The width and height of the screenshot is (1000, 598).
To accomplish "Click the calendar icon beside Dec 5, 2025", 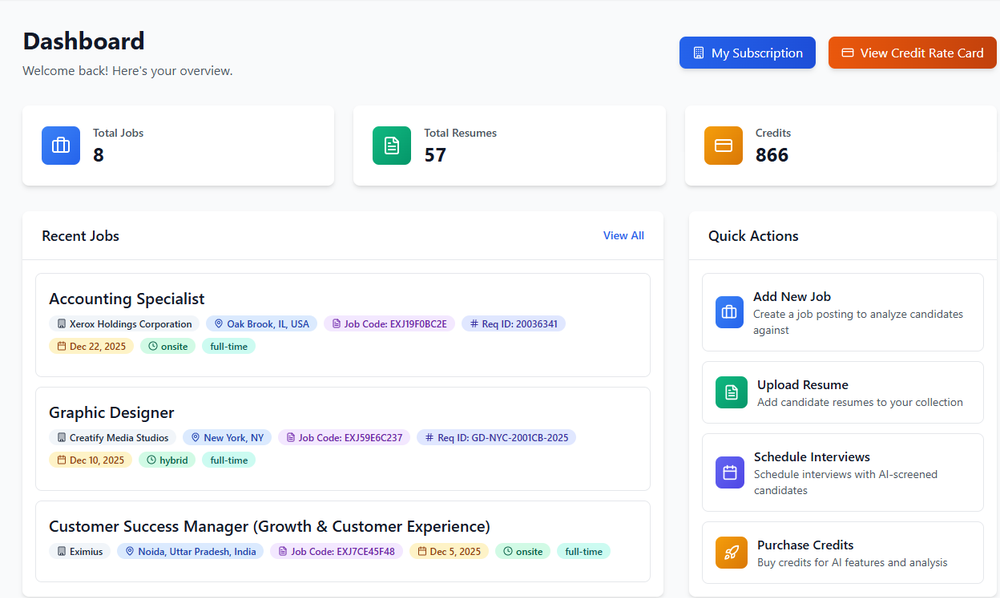I will [x=422, y=551].
